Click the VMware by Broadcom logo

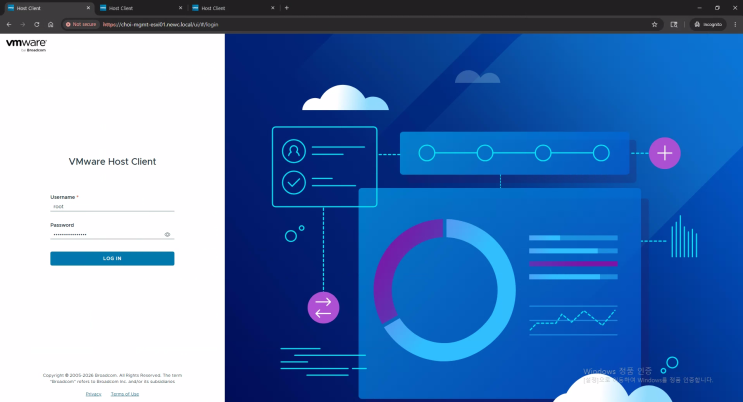click(x=26, y=45)
